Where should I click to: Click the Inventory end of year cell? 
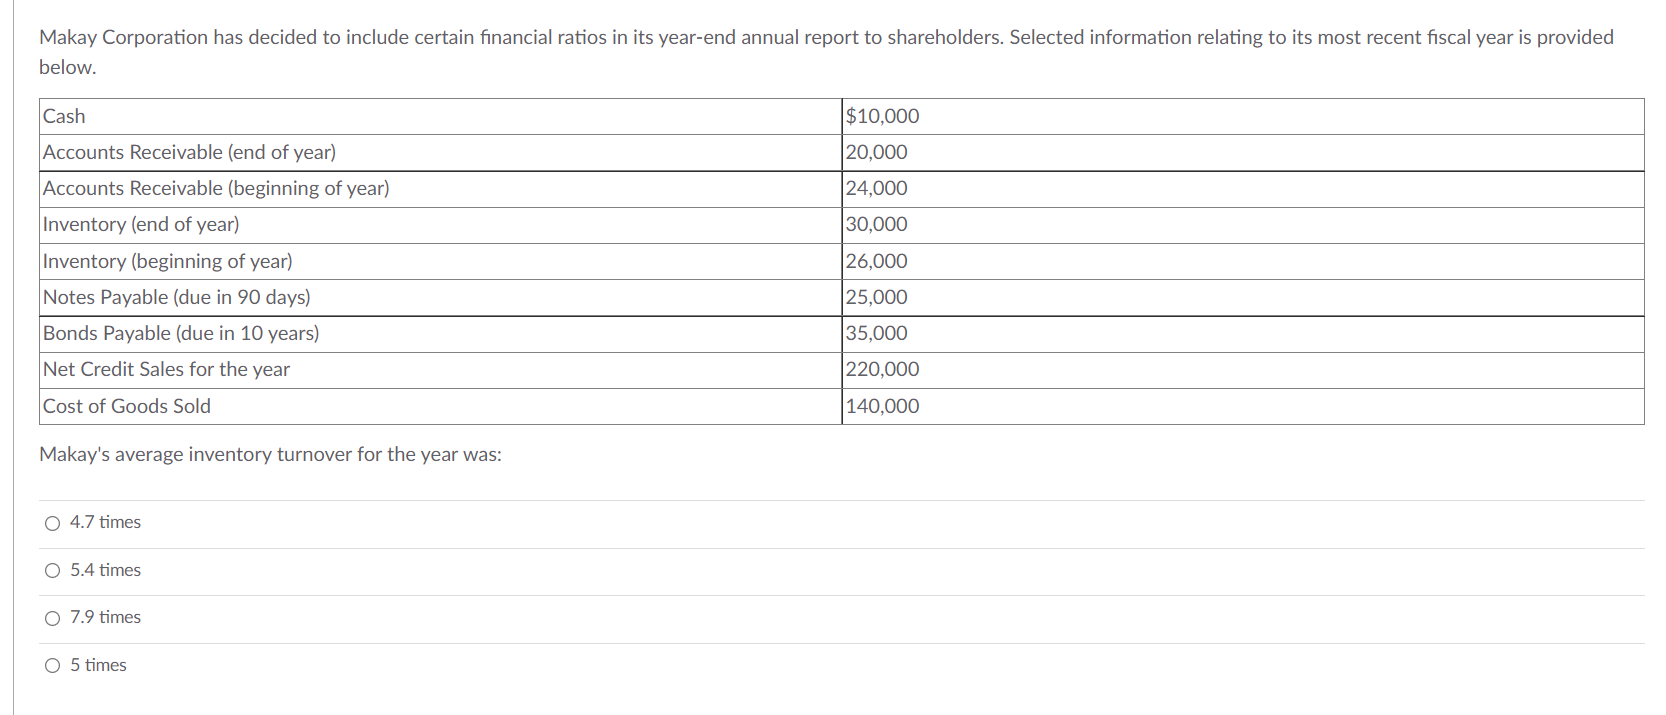[140, 224]
